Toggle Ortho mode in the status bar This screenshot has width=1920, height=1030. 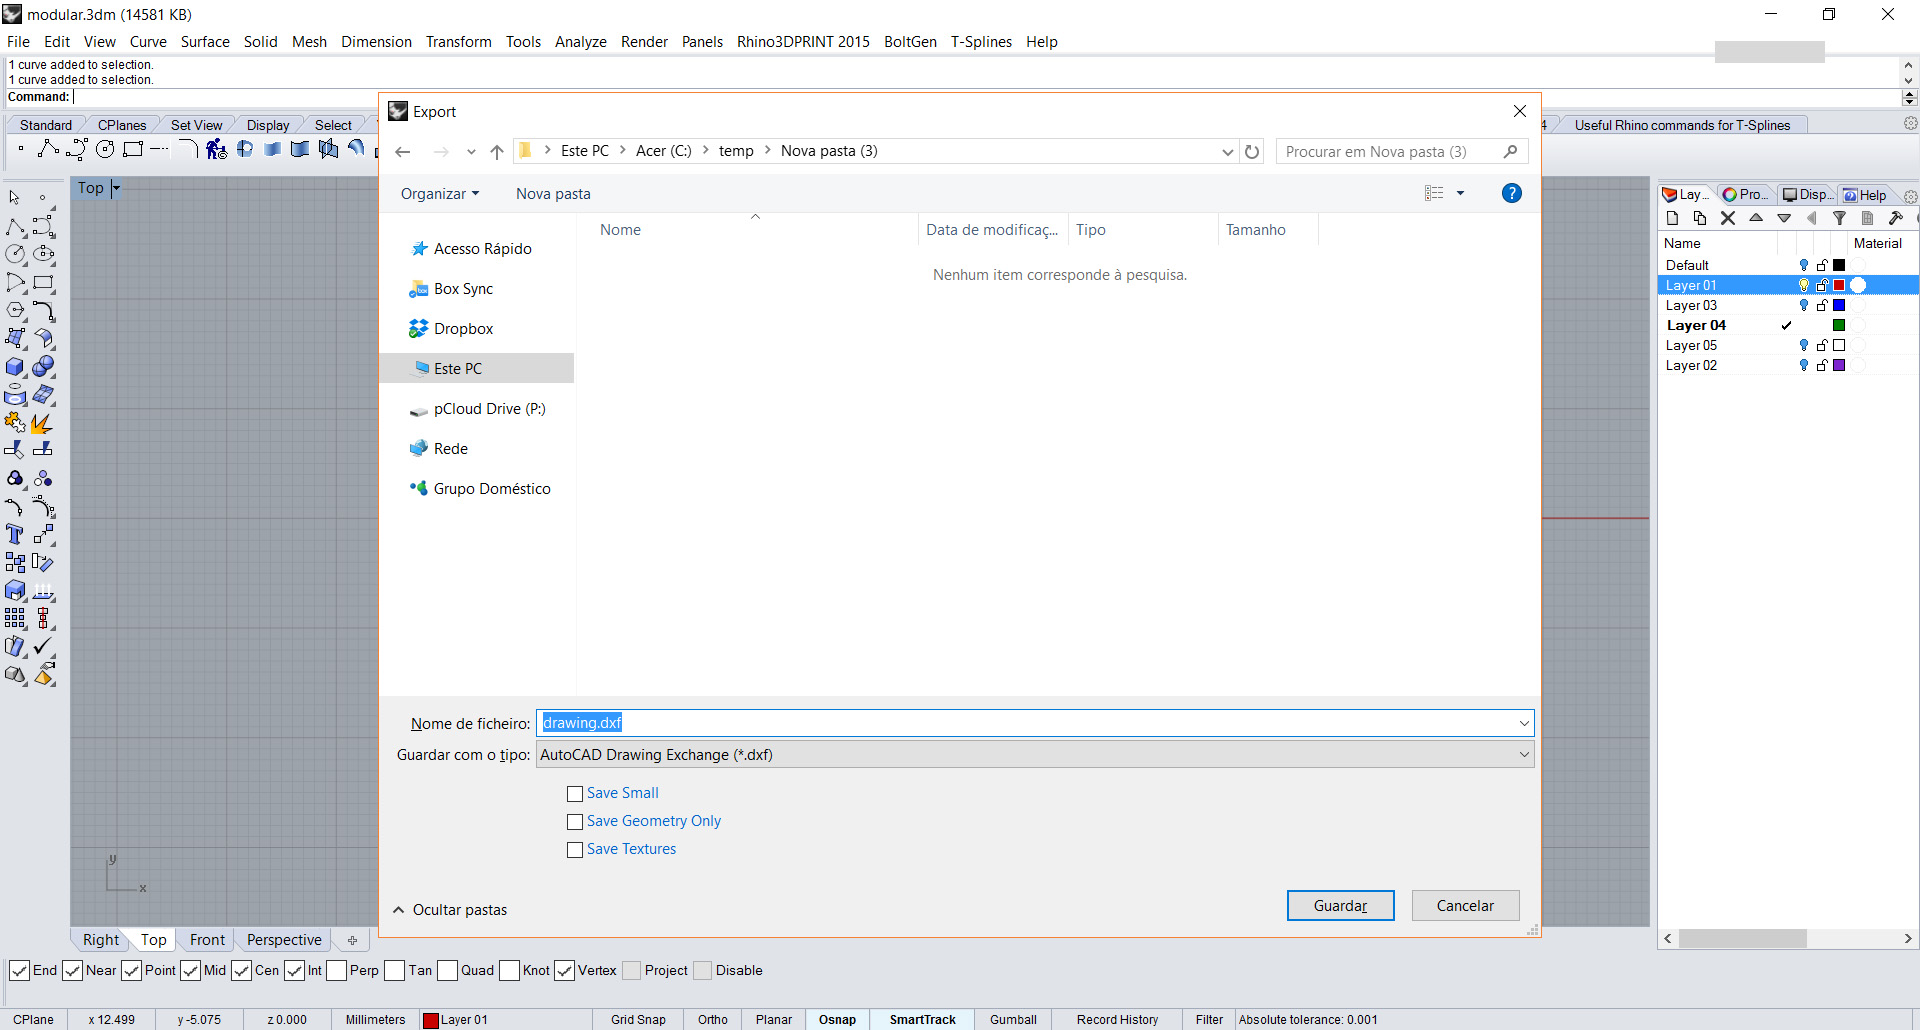(x=712, y=1020)
